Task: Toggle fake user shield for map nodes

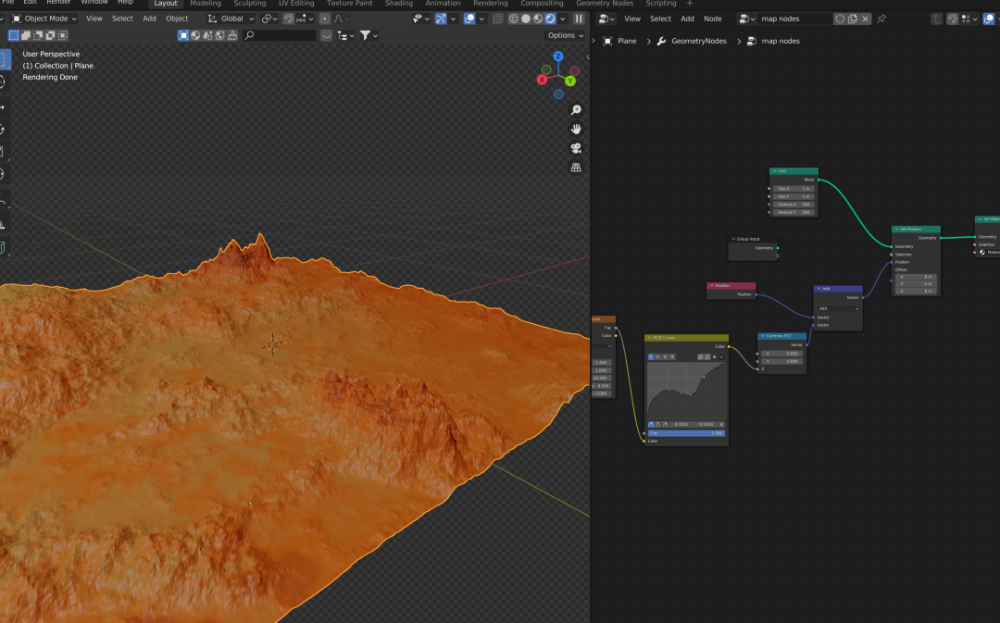Action: pos(840,18)
